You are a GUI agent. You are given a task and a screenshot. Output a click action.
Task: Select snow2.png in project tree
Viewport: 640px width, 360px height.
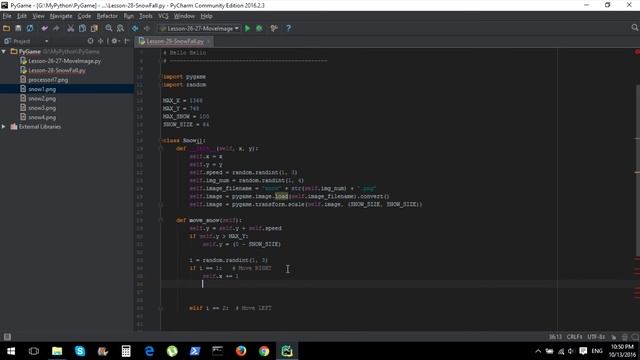point(42,98)
